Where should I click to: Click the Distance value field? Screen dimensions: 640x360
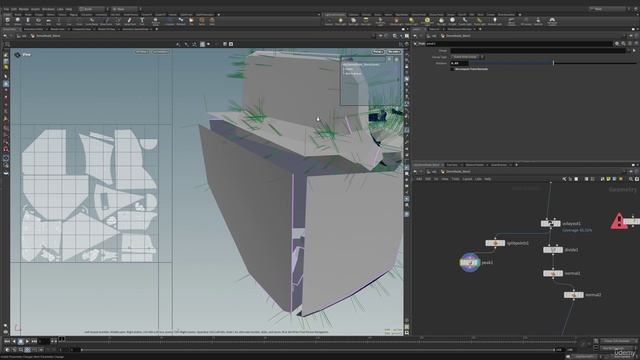[x=459, y=63]
